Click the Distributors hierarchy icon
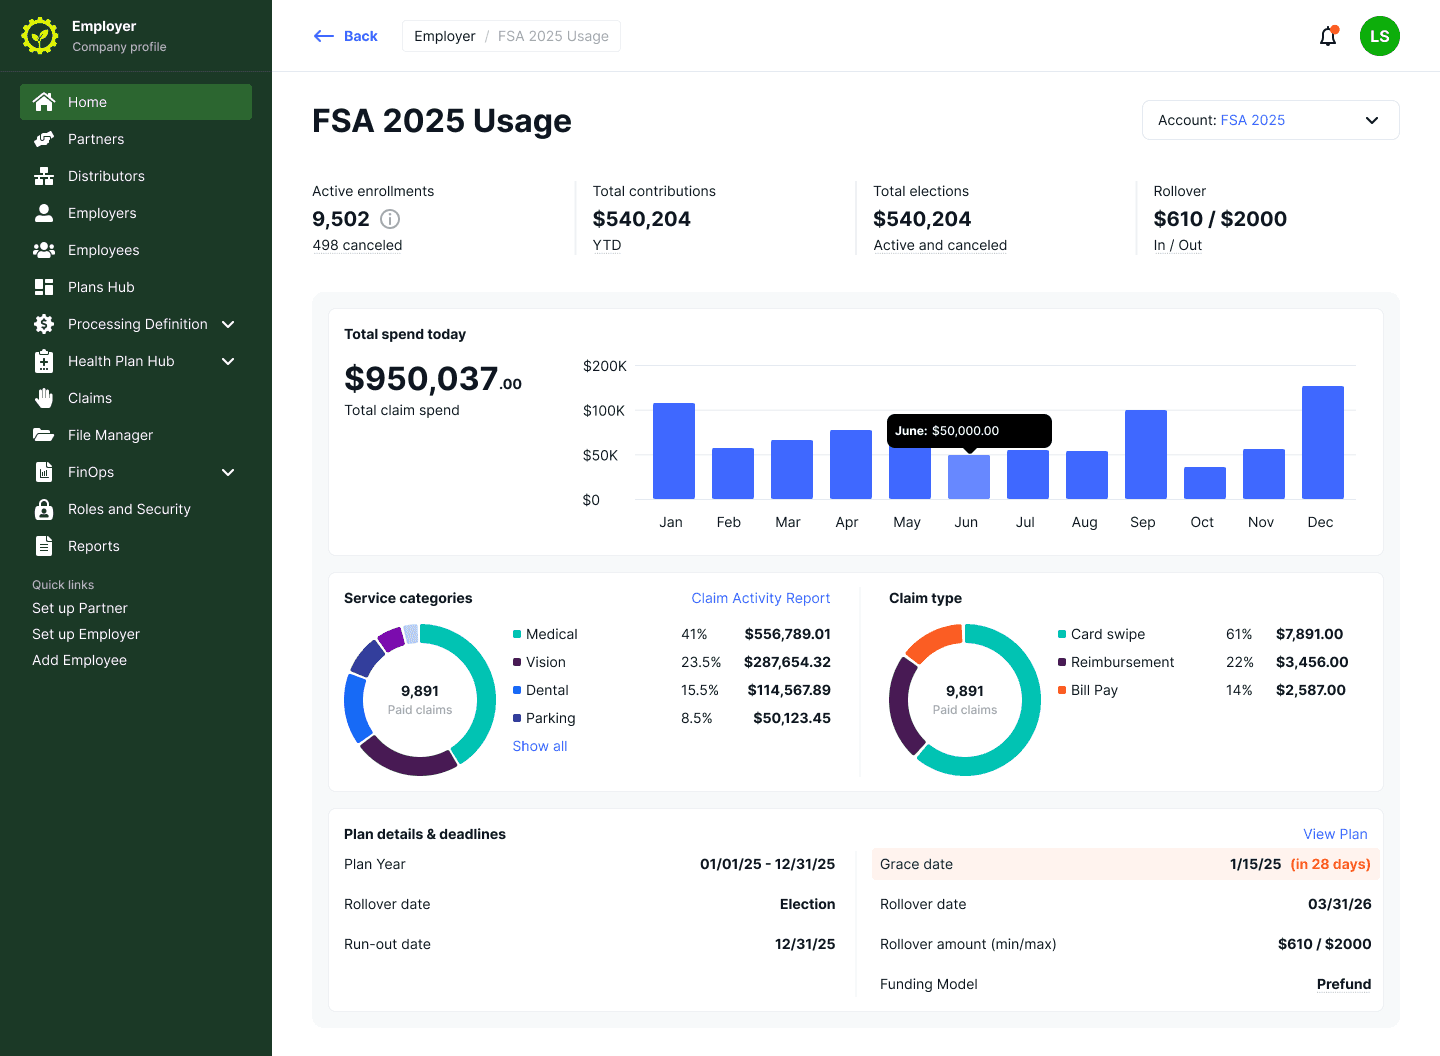Image resolution: width=1440 pixels, height=1056 pixels. [44, 176]
